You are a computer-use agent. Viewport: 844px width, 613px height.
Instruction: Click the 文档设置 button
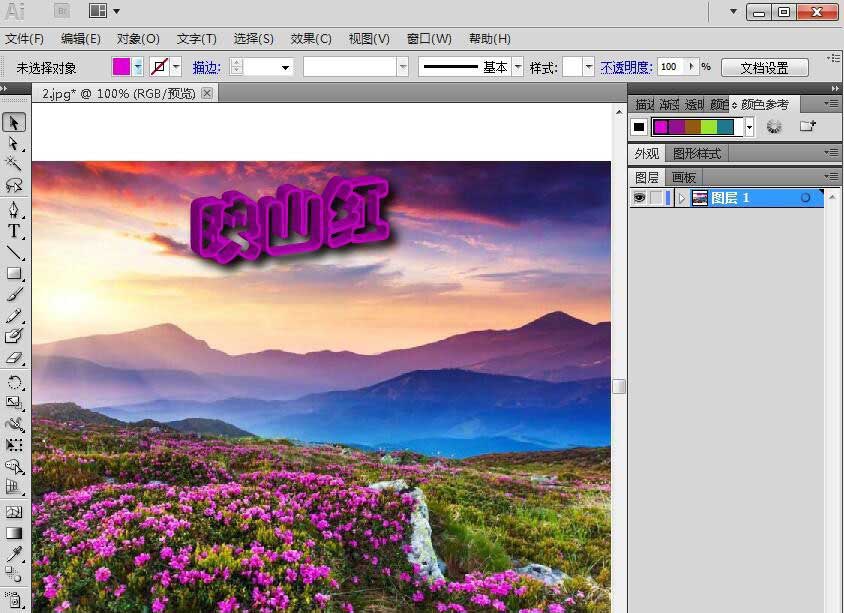(x=764, y=68)
